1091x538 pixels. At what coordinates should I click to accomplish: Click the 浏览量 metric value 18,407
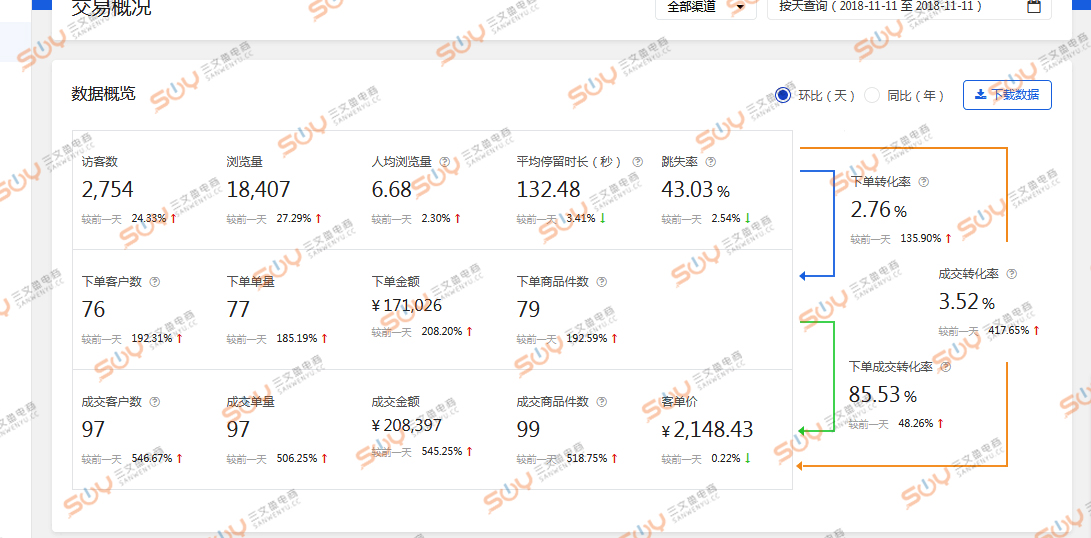point(258,190)
